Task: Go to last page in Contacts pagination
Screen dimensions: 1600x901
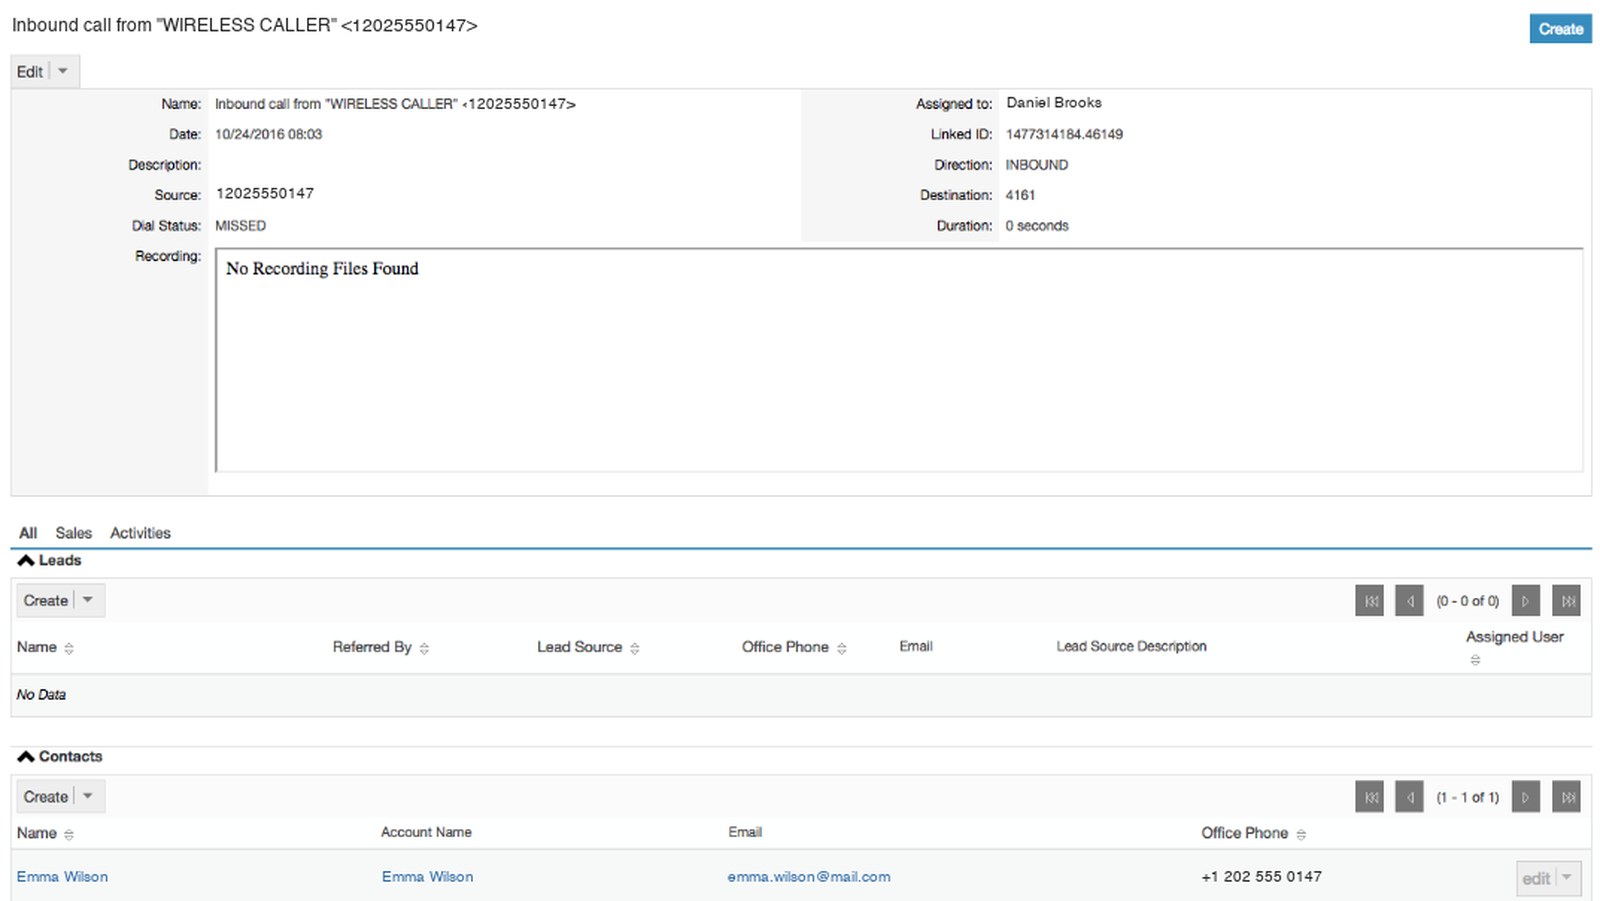Action: 1567,797
